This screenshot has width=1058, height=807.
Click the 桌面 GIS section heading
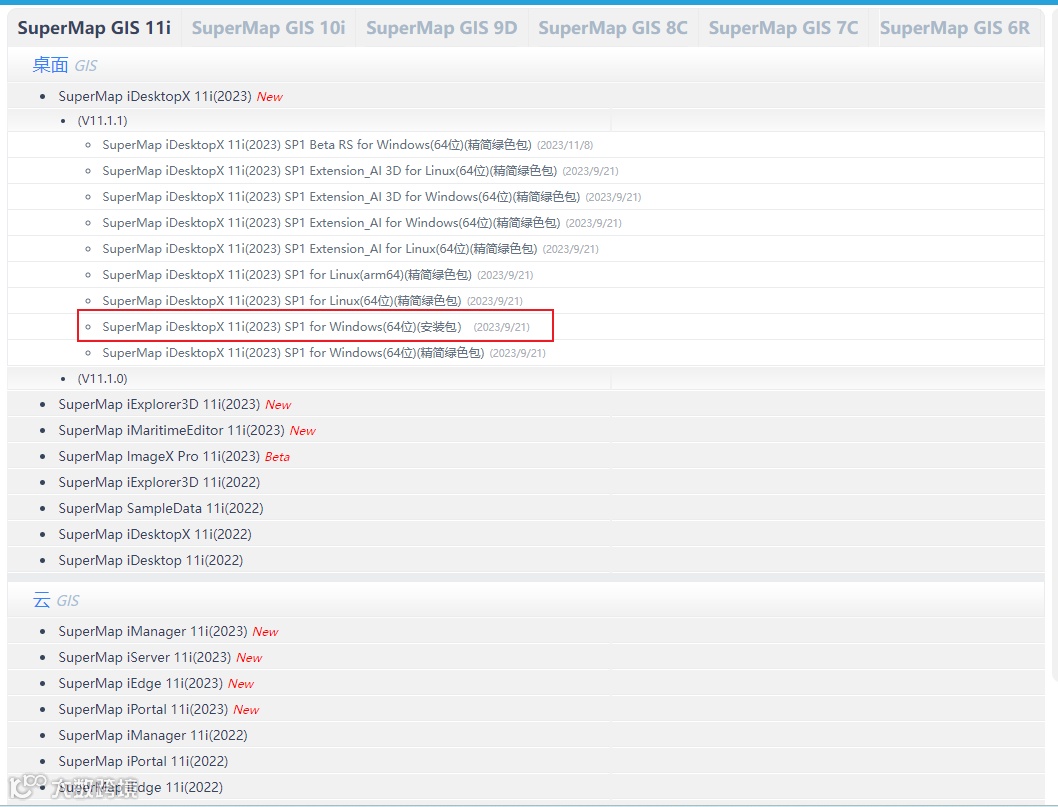65,65
